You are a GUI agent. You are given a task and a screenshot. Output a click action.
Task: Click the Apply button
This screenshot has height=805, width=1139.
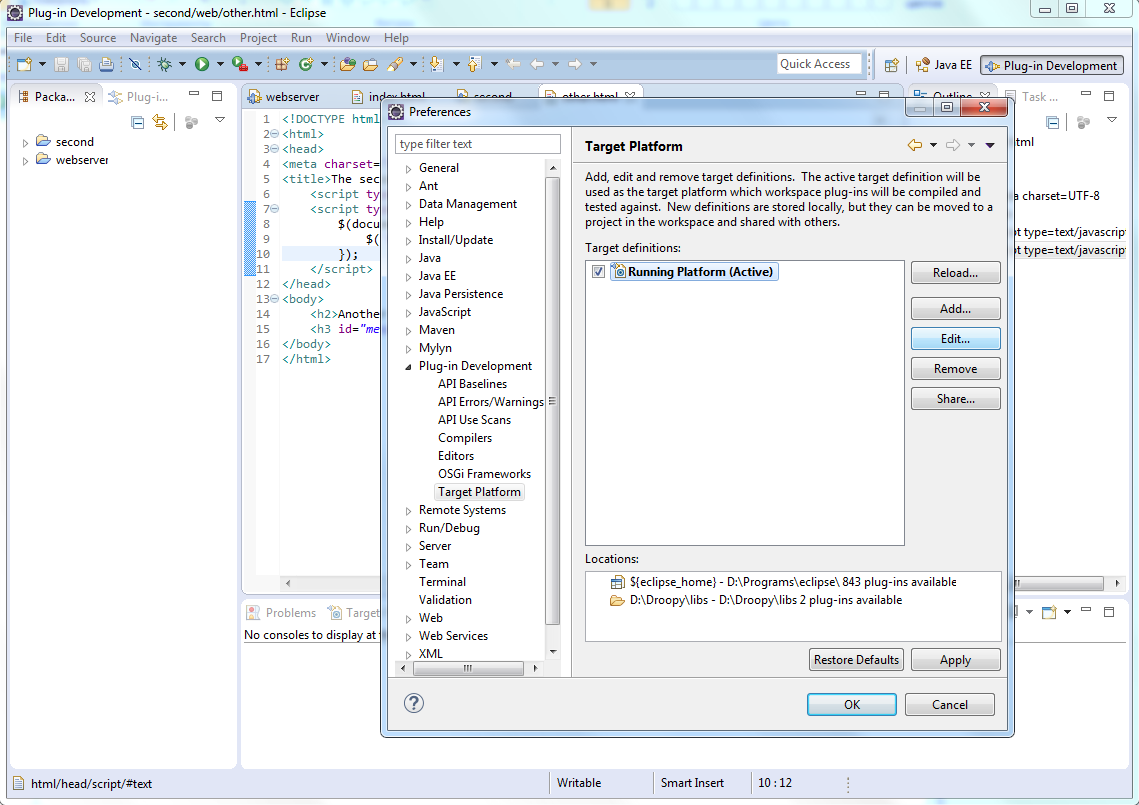(955, 660)
